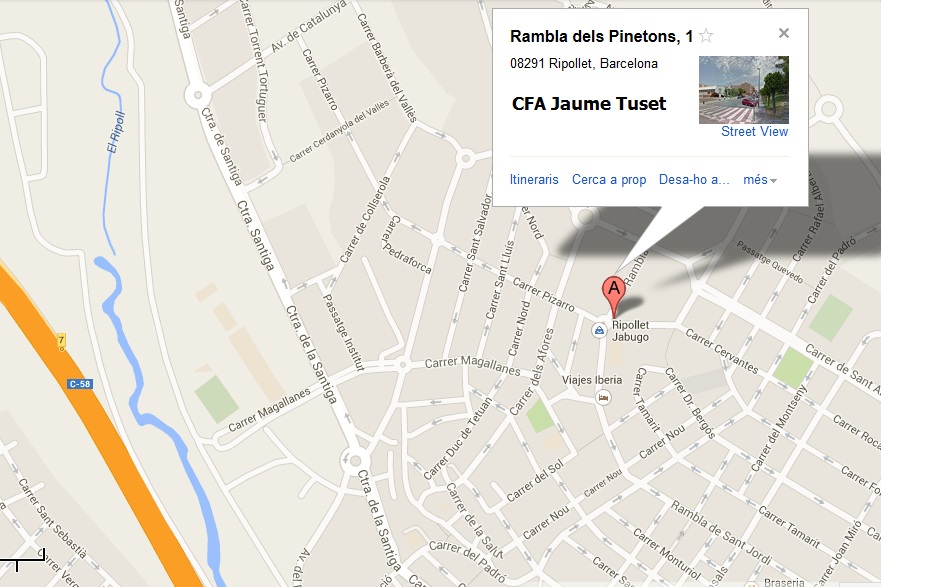
Task: Expand the més dropdown menu
Action: click(759, 180)
